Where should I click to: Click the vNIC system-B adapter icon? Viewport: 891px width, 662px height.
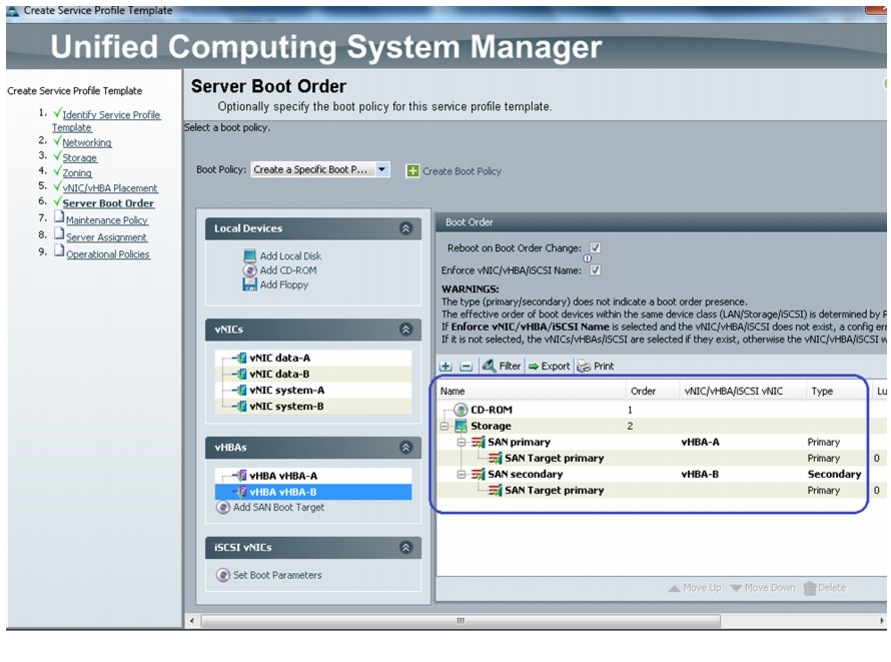pos(241,406)
